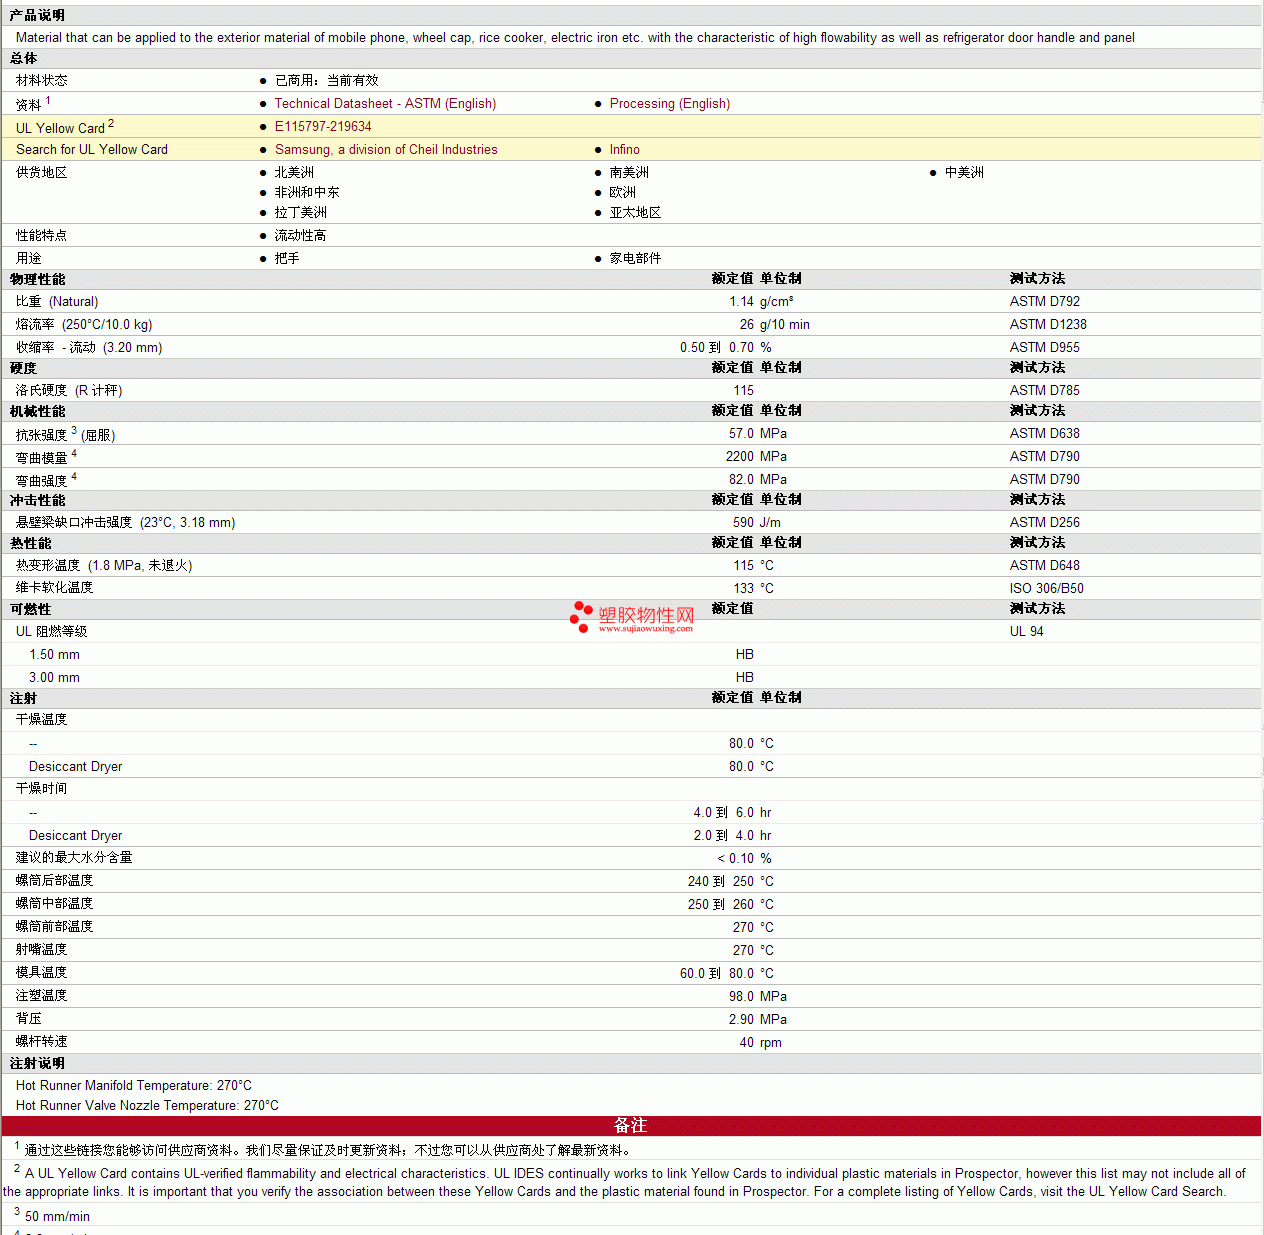
Task: Click the hardness test method ASTM D785
Action: 1045,391
